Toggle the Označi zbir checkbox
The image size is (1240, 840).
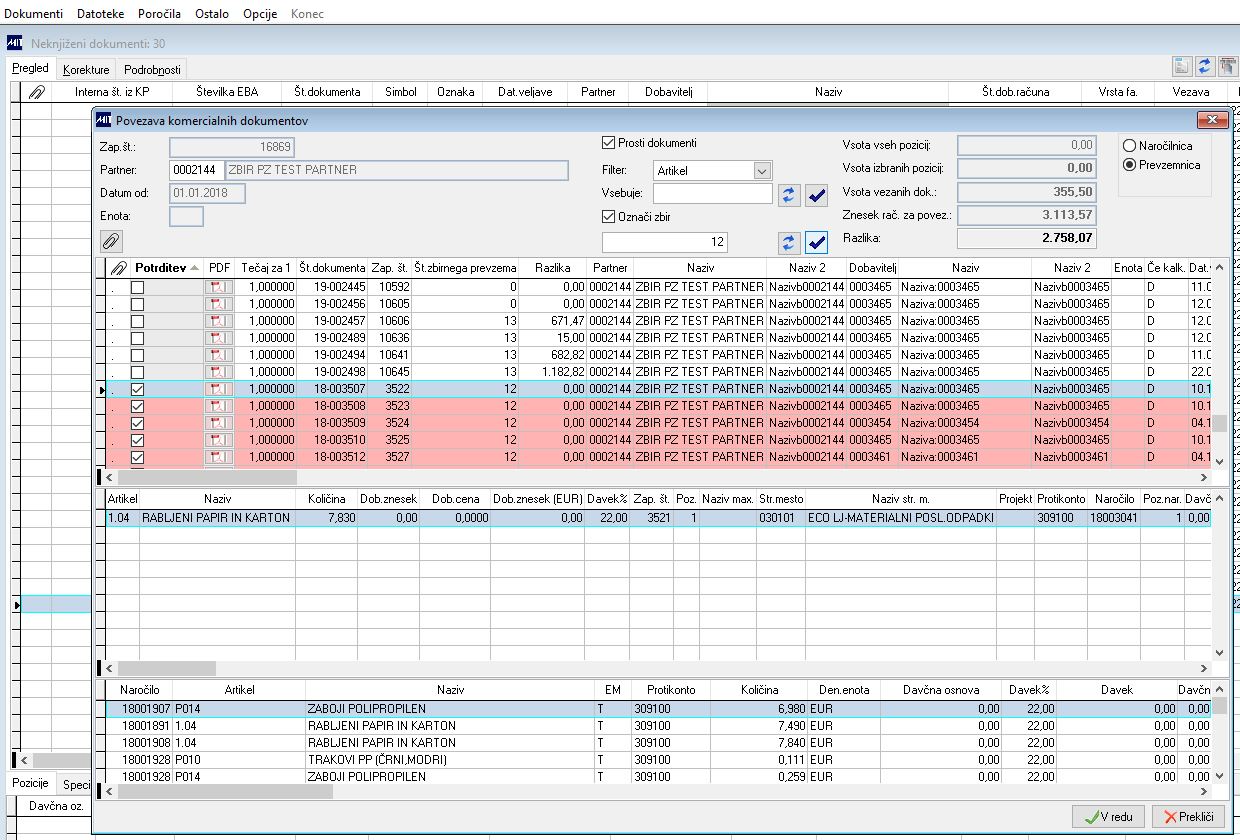click(x=609, y=216)
